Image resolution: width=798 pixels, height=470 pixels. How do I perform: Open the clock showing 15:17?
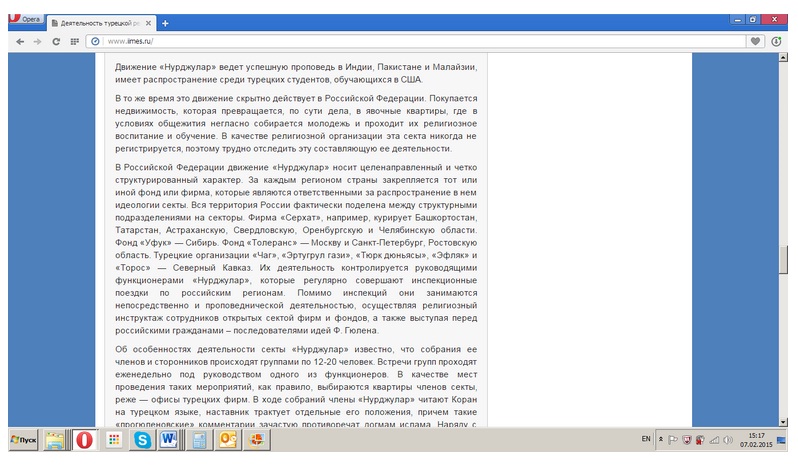click(x=756, y=440)
